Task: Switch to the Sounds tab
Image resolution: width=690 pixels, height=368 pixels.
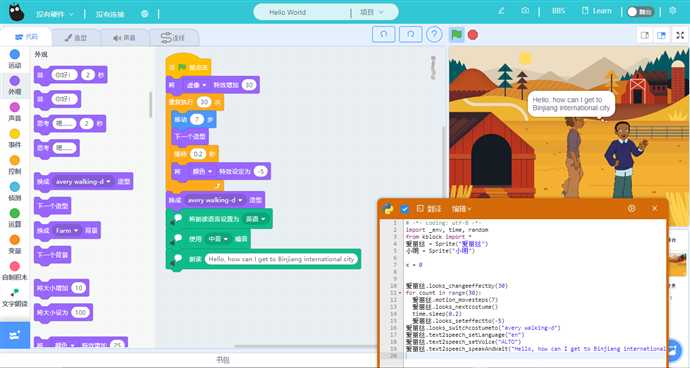Action: click(125, 38)
